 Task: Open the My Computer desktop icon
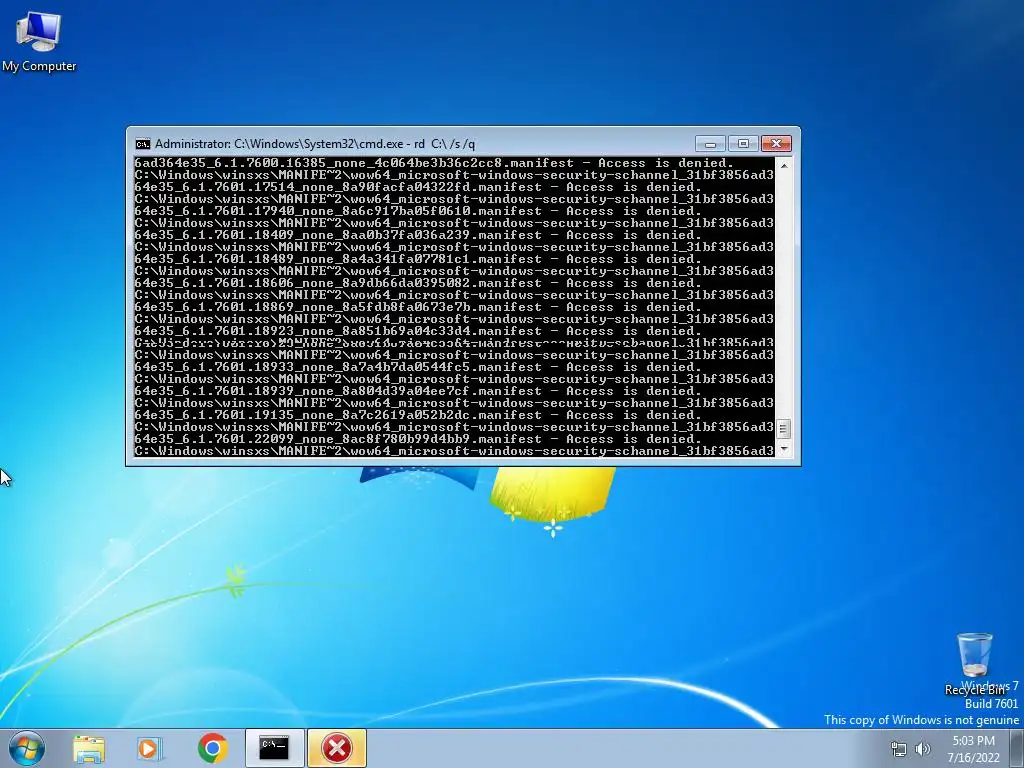tap(39, 41)
